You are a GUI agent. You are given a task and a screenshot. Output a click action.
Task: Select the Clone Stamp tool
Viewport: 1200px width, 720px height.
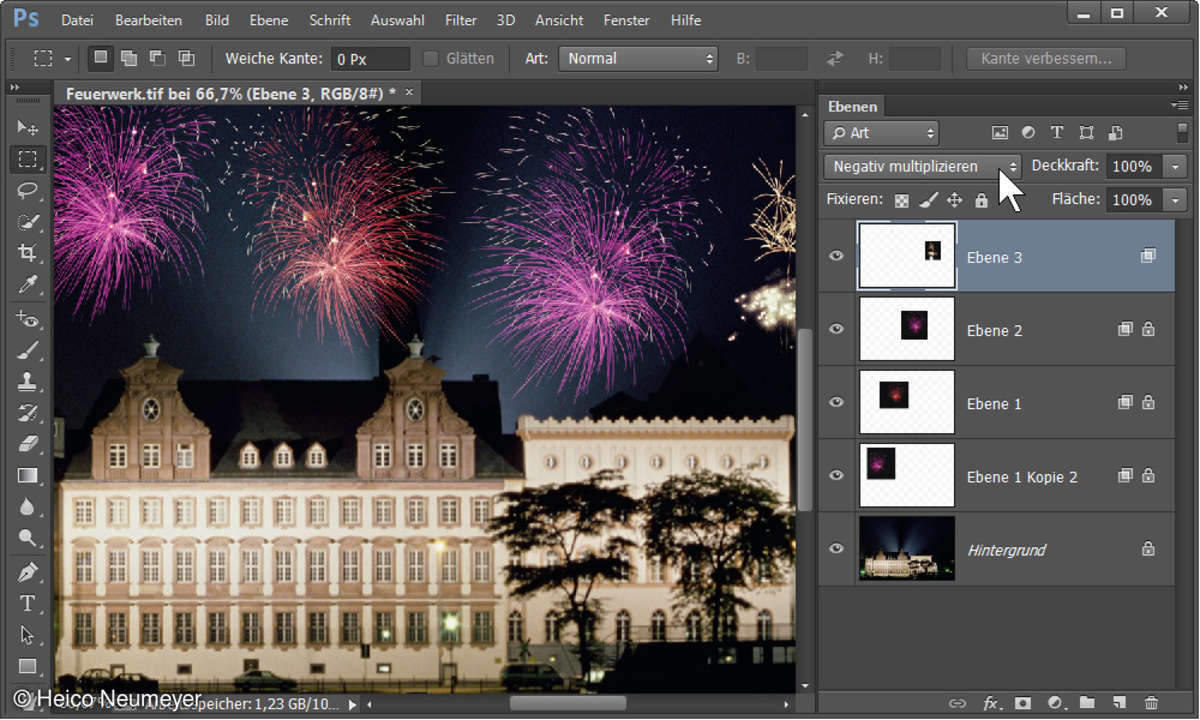pos(27,381)
